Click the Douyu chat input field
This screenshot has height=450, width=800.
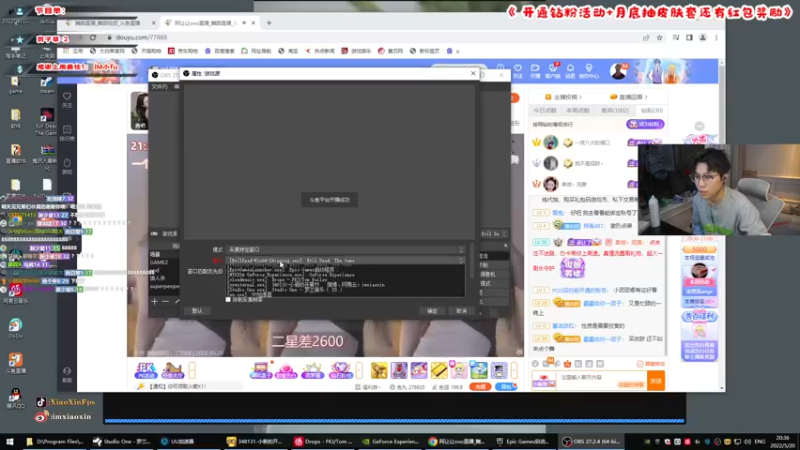[602, 381]
